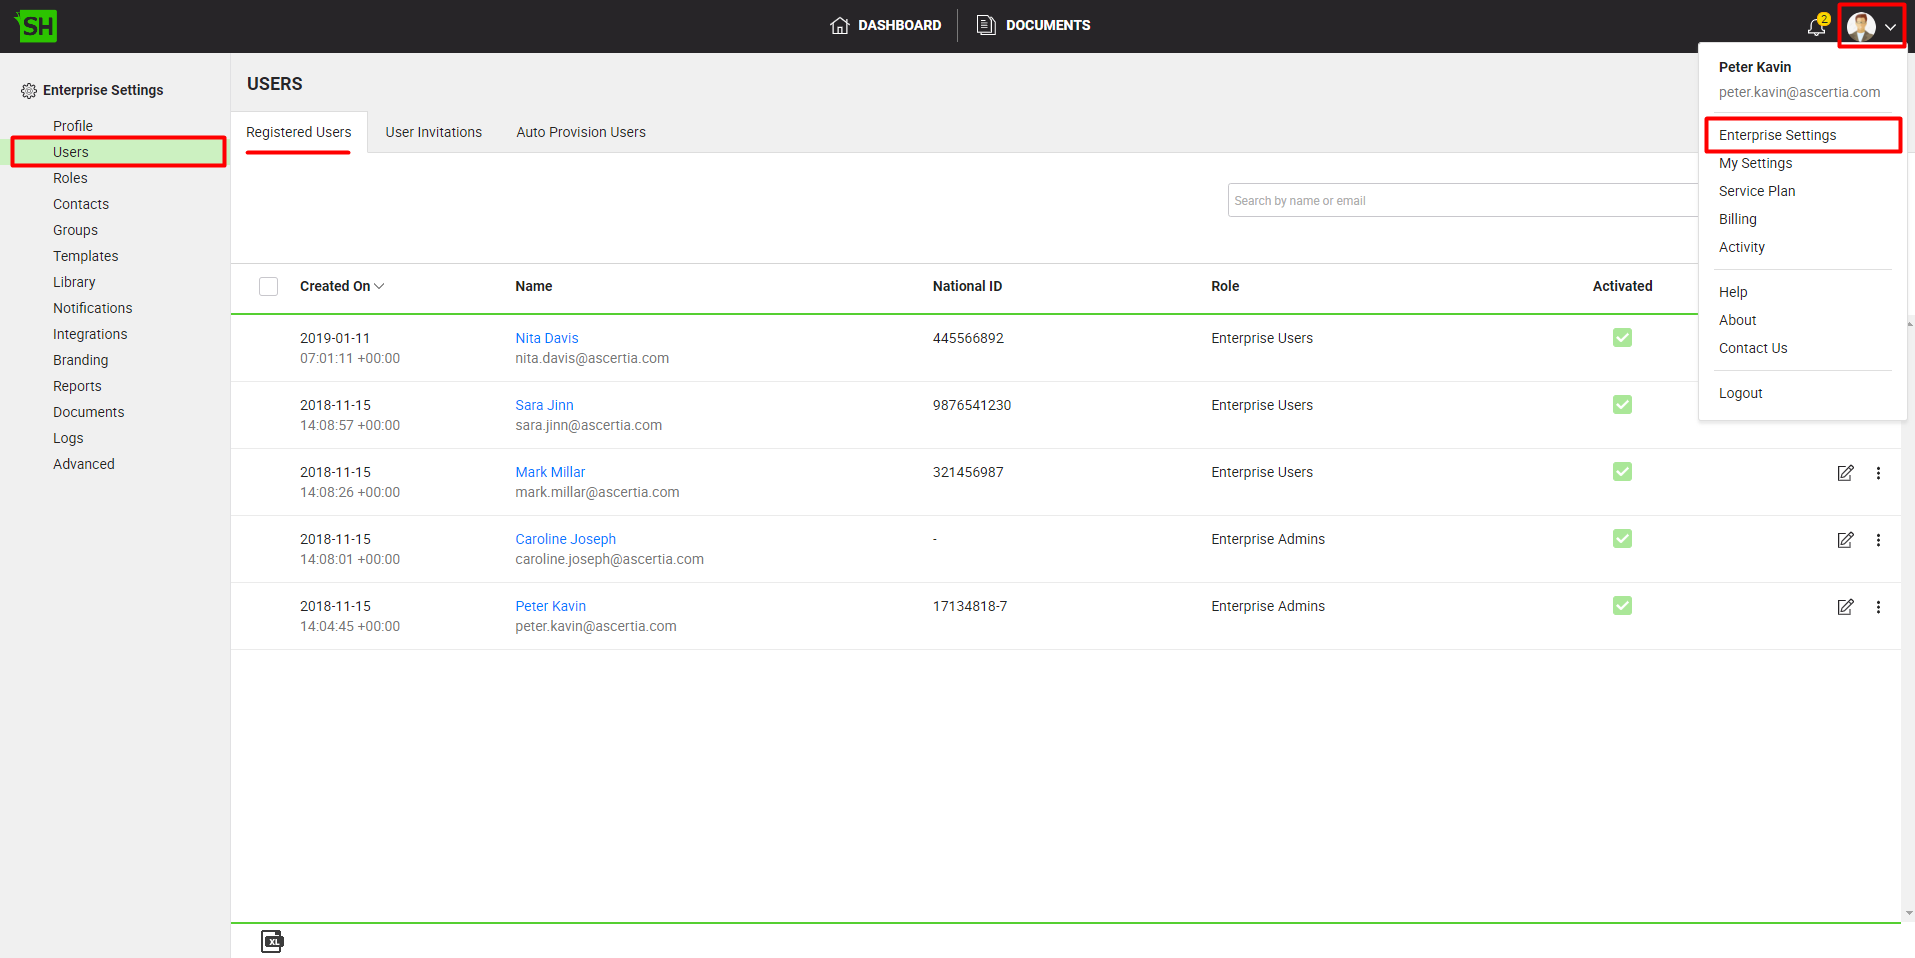
Task: Open the notifications bell icon
Action: pyautogui.click(x=1816, y=27)
